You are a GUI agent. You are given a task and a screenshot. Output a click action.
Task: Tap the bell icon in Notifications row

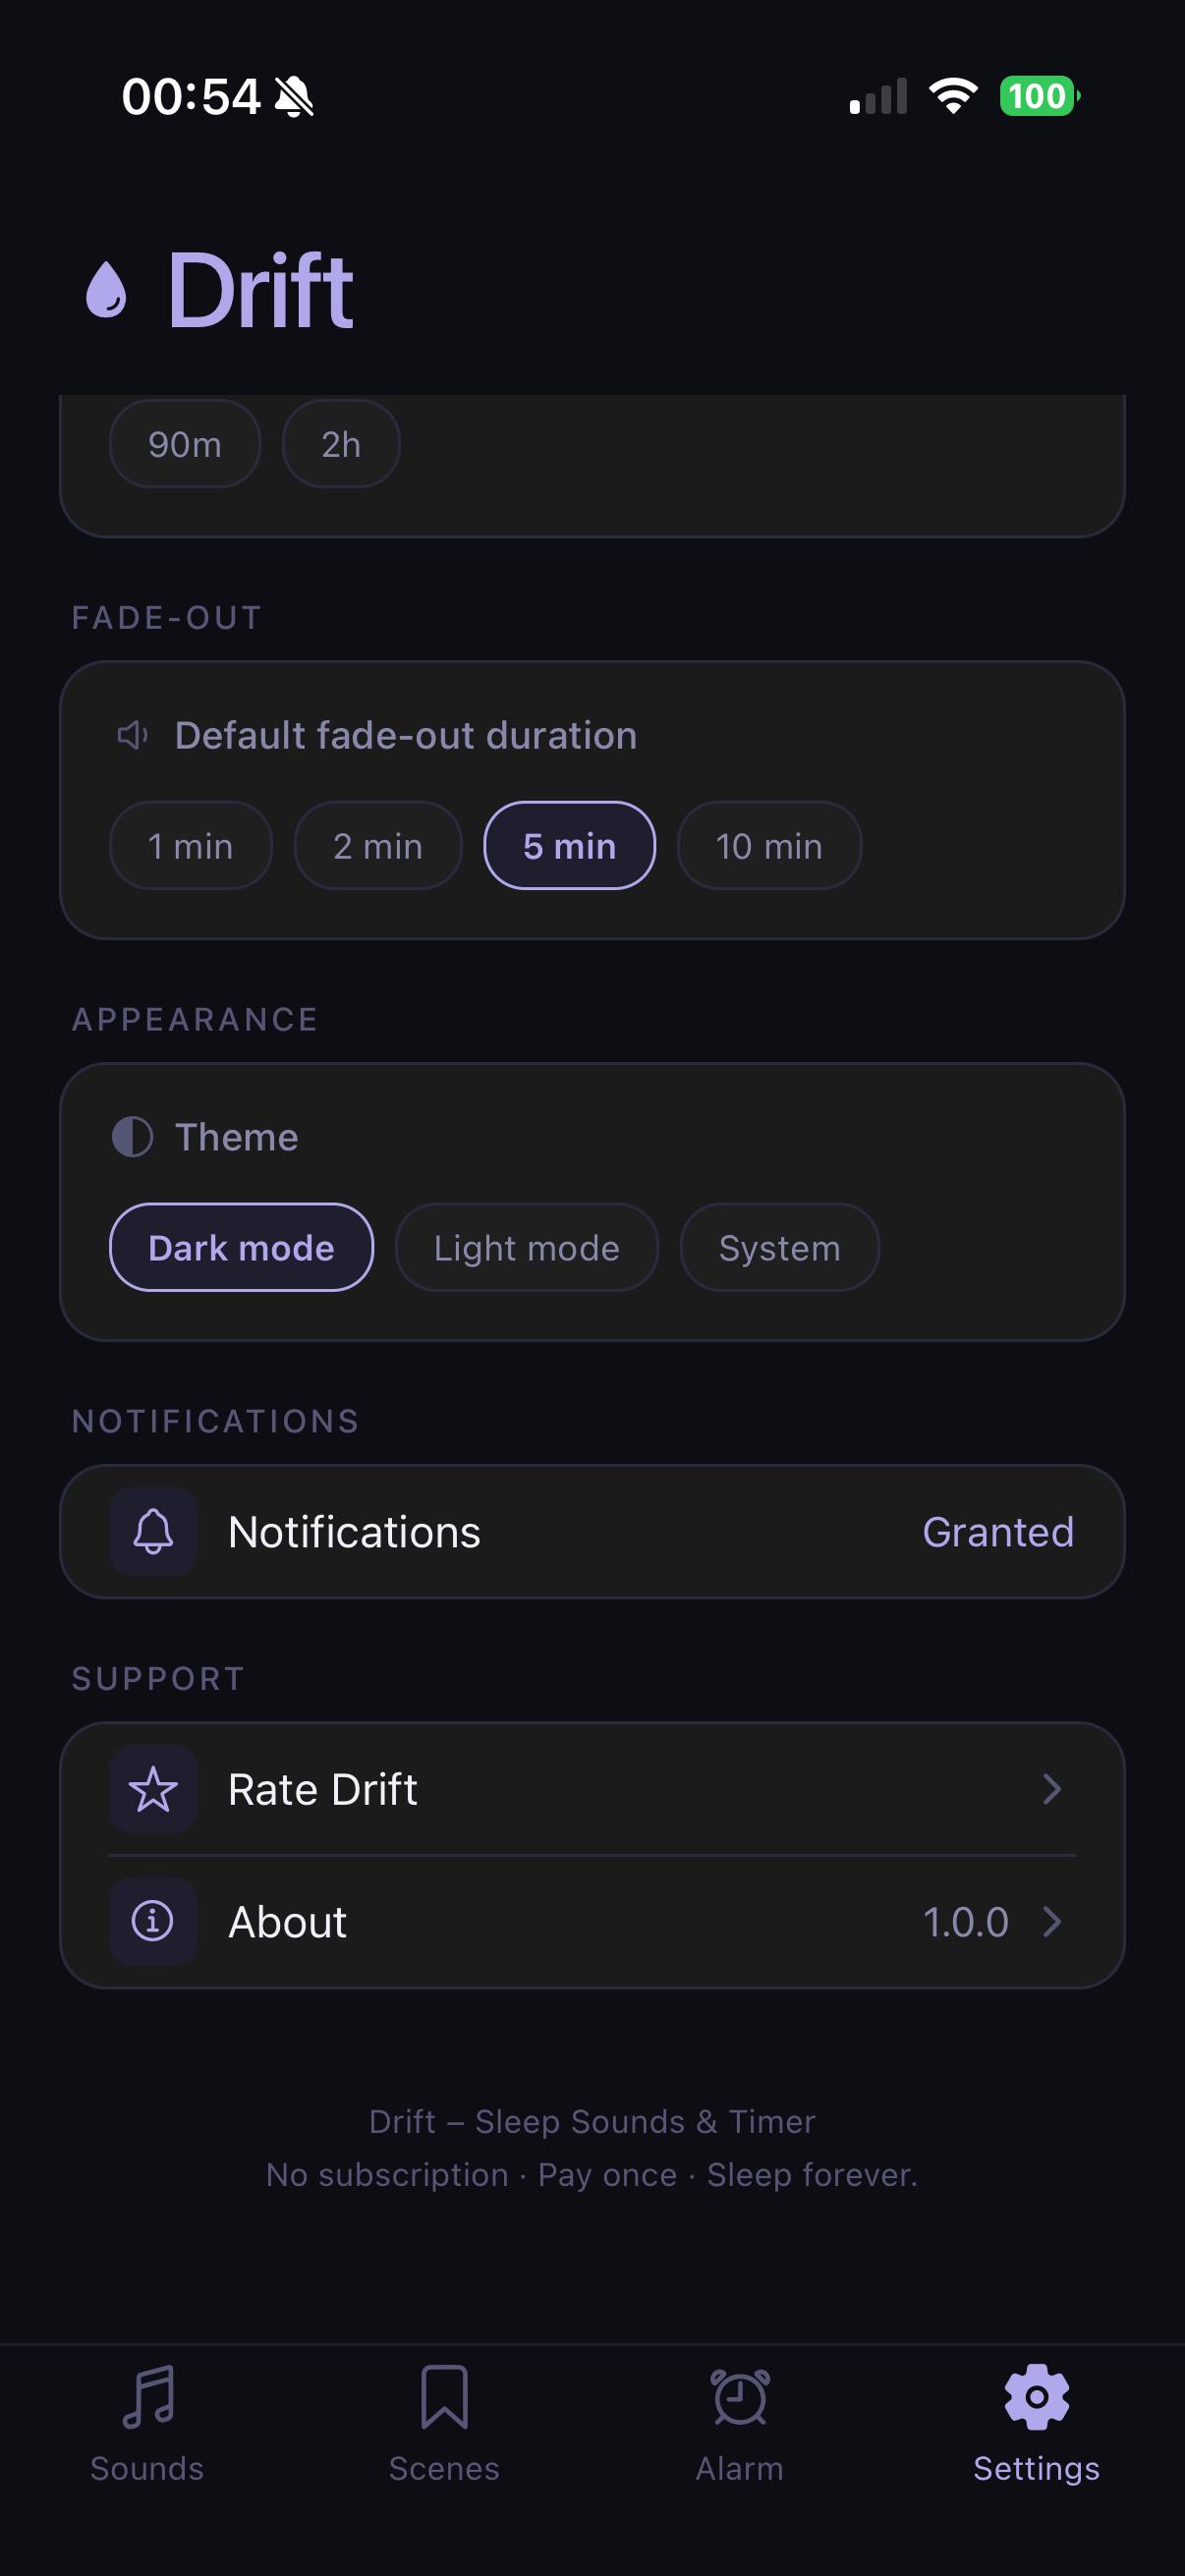click(x=153, y=1532)
